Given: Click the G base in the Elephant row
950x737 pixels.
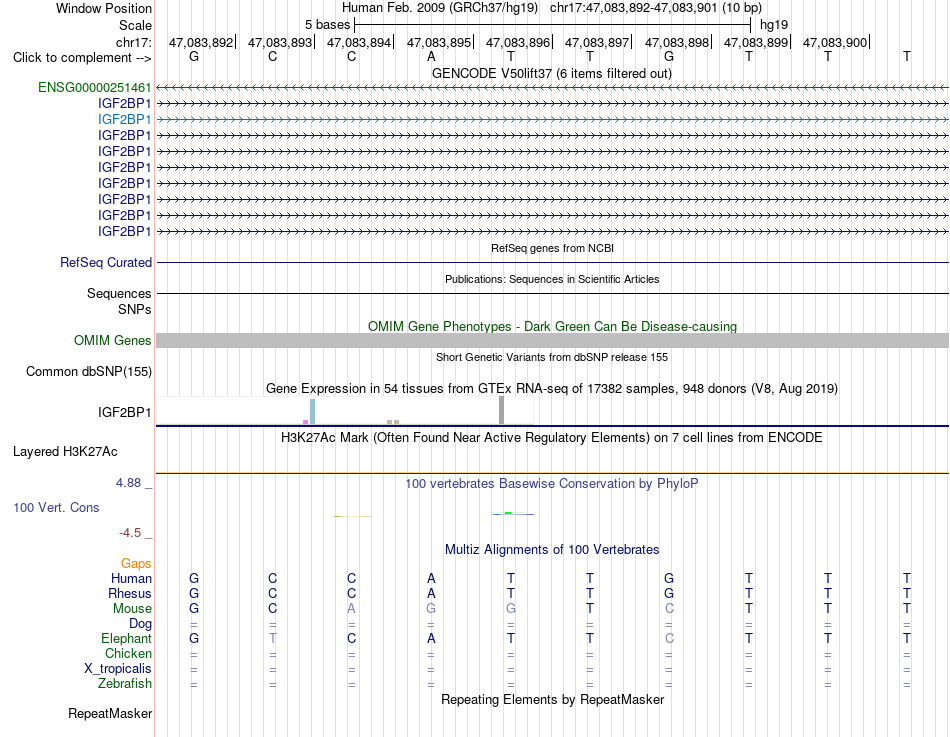Looking at the screenshot, I should [194, 638].
